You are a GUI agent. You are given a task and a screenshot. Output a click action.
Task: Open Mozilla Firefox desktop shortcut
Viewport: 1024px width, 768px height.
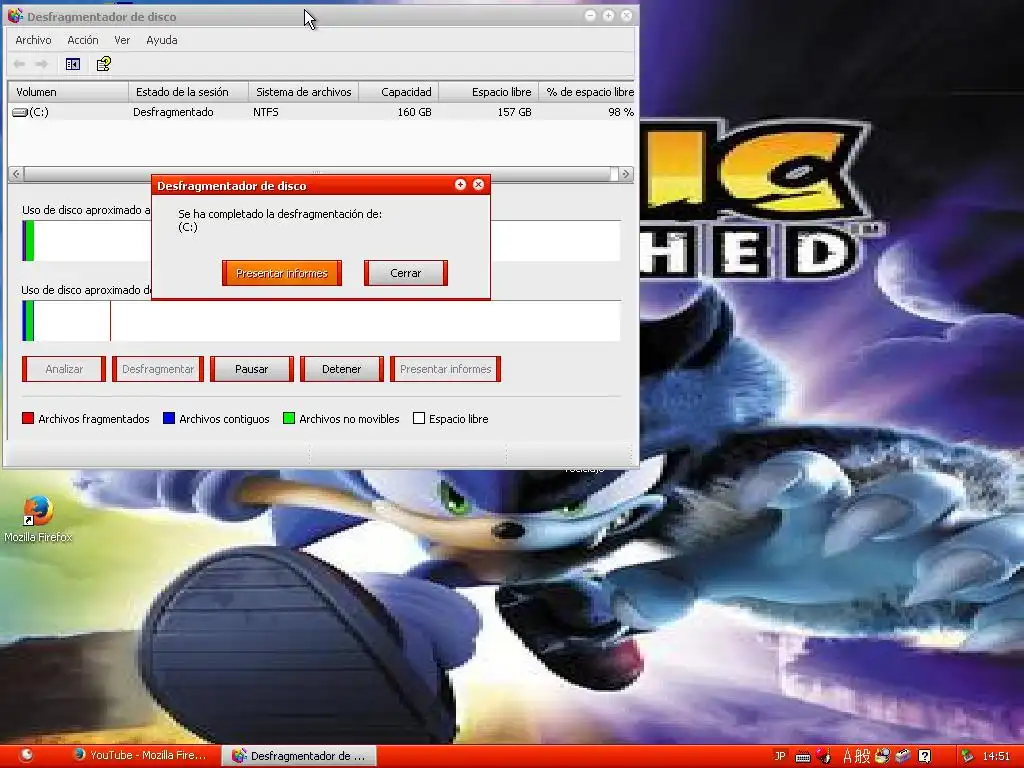pos(38,520)
